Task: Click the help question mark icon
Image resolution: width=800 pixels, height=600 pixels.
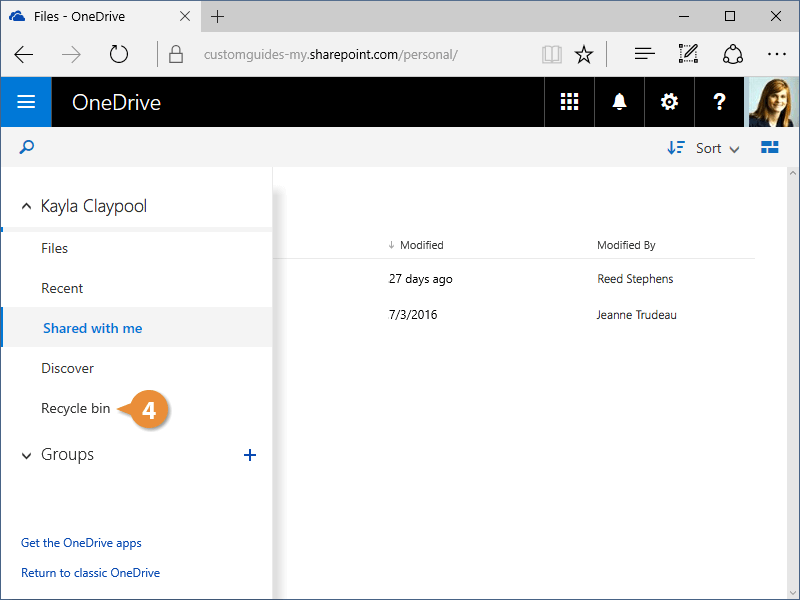Action: pos(718,102)
